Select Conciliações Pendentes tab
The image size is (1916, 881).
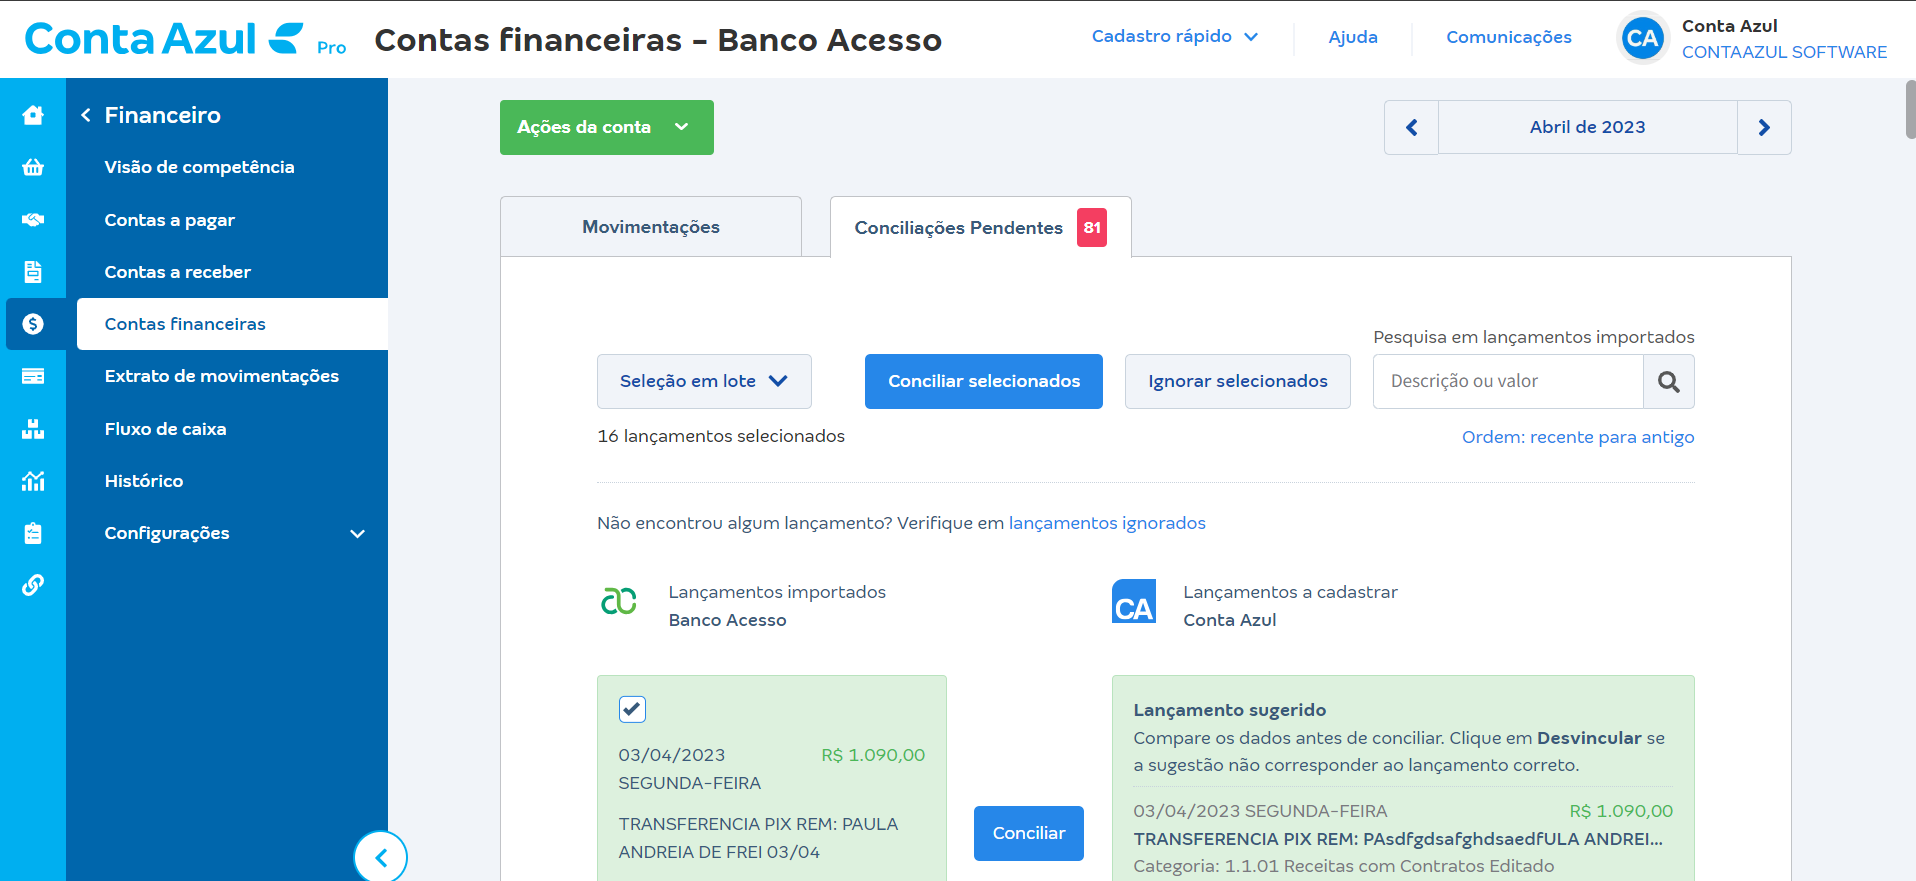[980, 227]
